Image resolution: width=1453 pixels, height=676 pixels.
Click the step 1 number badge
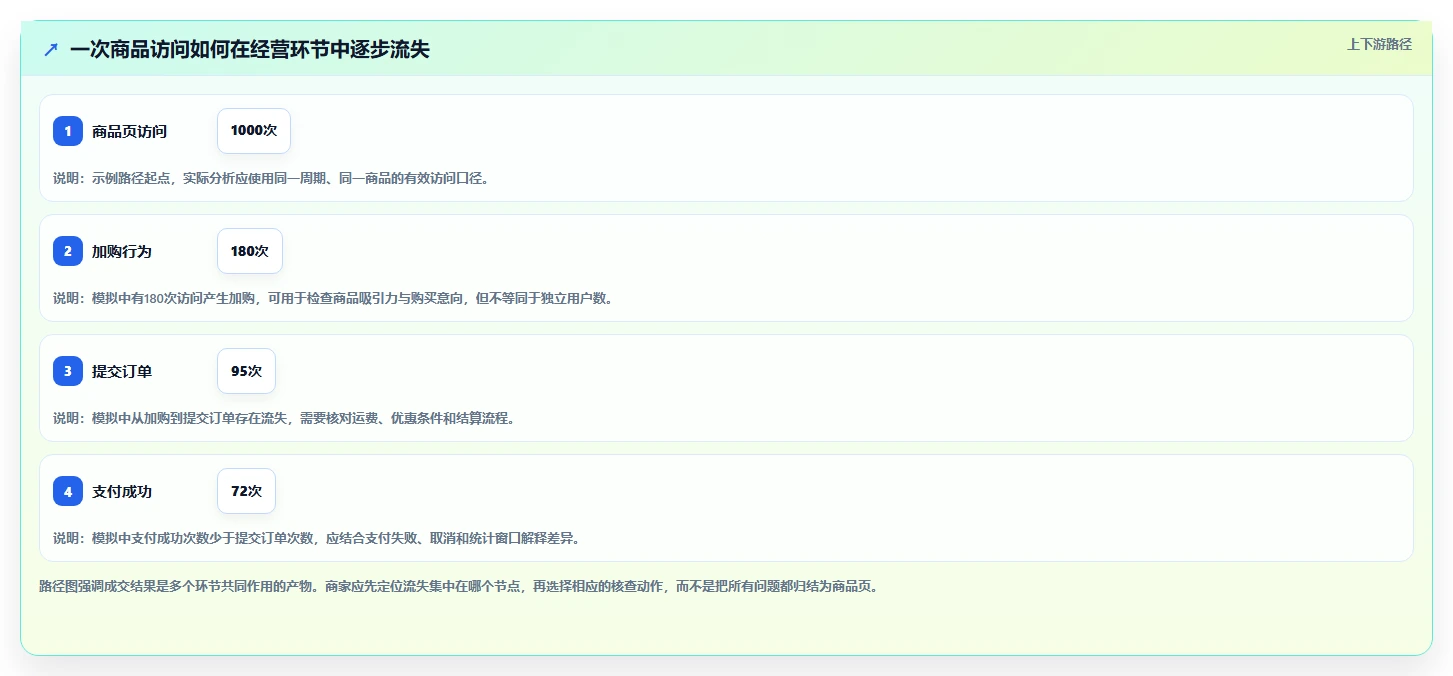68,131
